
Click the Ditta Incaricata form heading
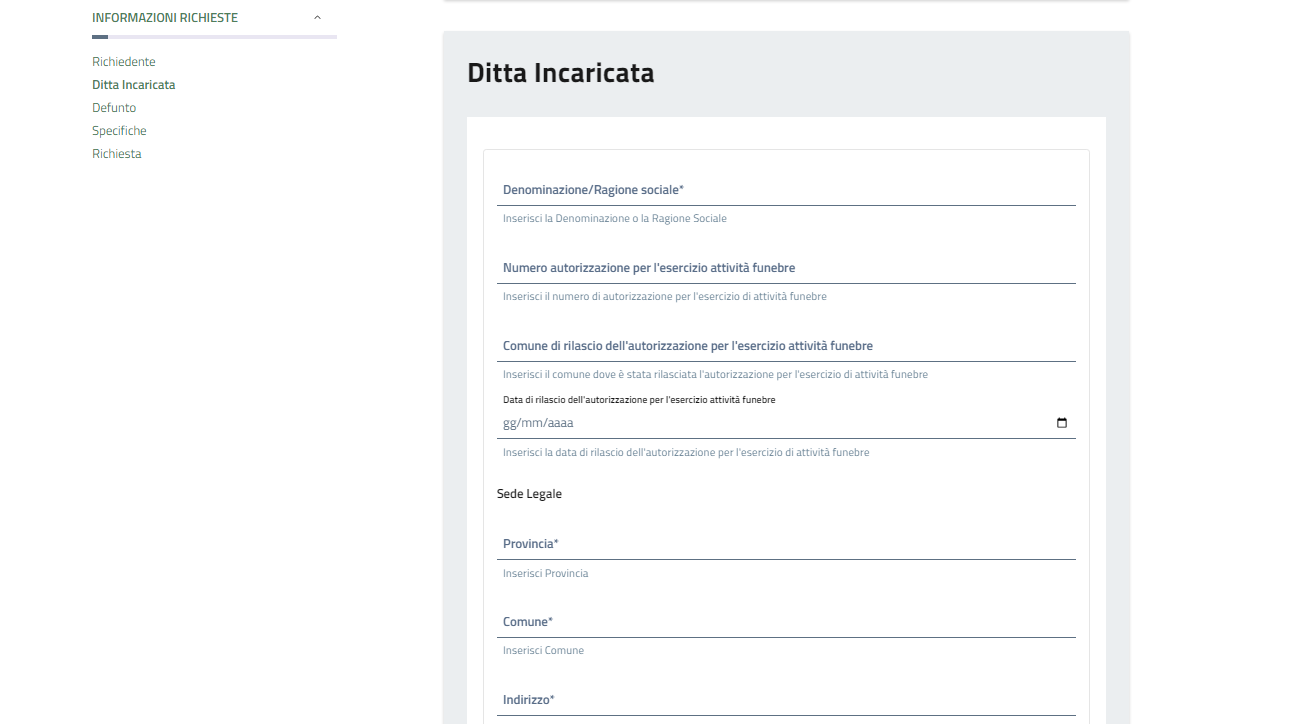point(560,73)
